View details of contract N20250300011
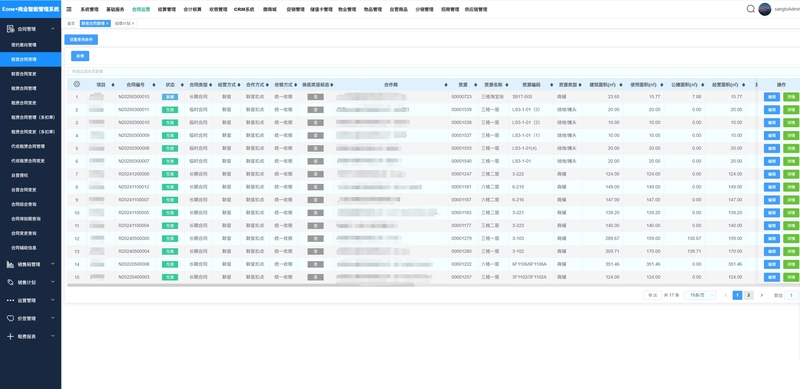This screenshot has width=800, height=389. coord(791,110)
